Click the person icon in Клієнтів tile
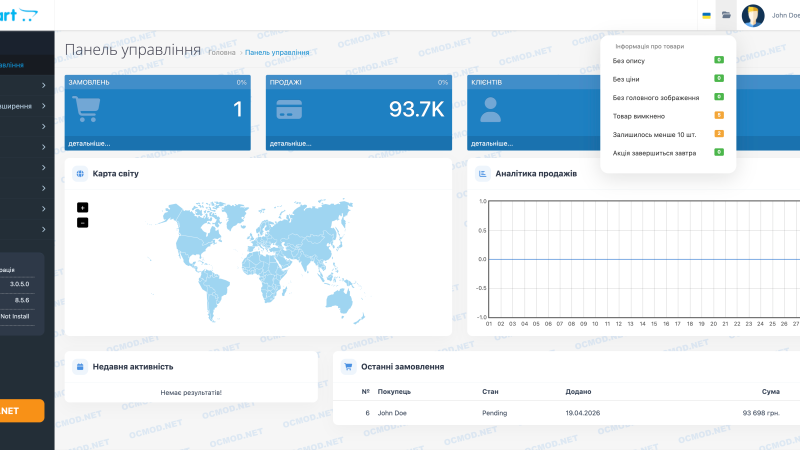The width and height of the screenshot is (800, 450). tap(490, 110)
